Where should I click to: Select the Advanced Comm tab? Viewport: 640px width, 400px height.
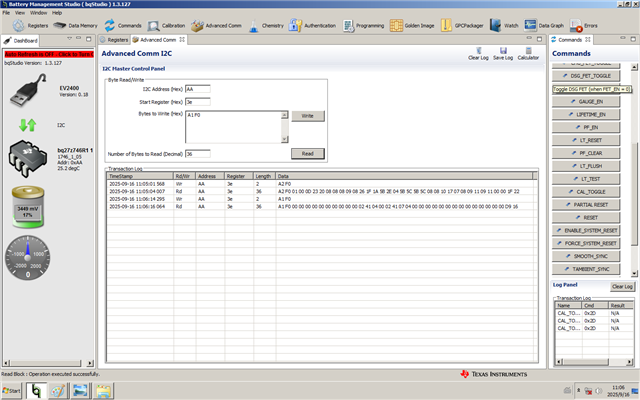[158, 40]
